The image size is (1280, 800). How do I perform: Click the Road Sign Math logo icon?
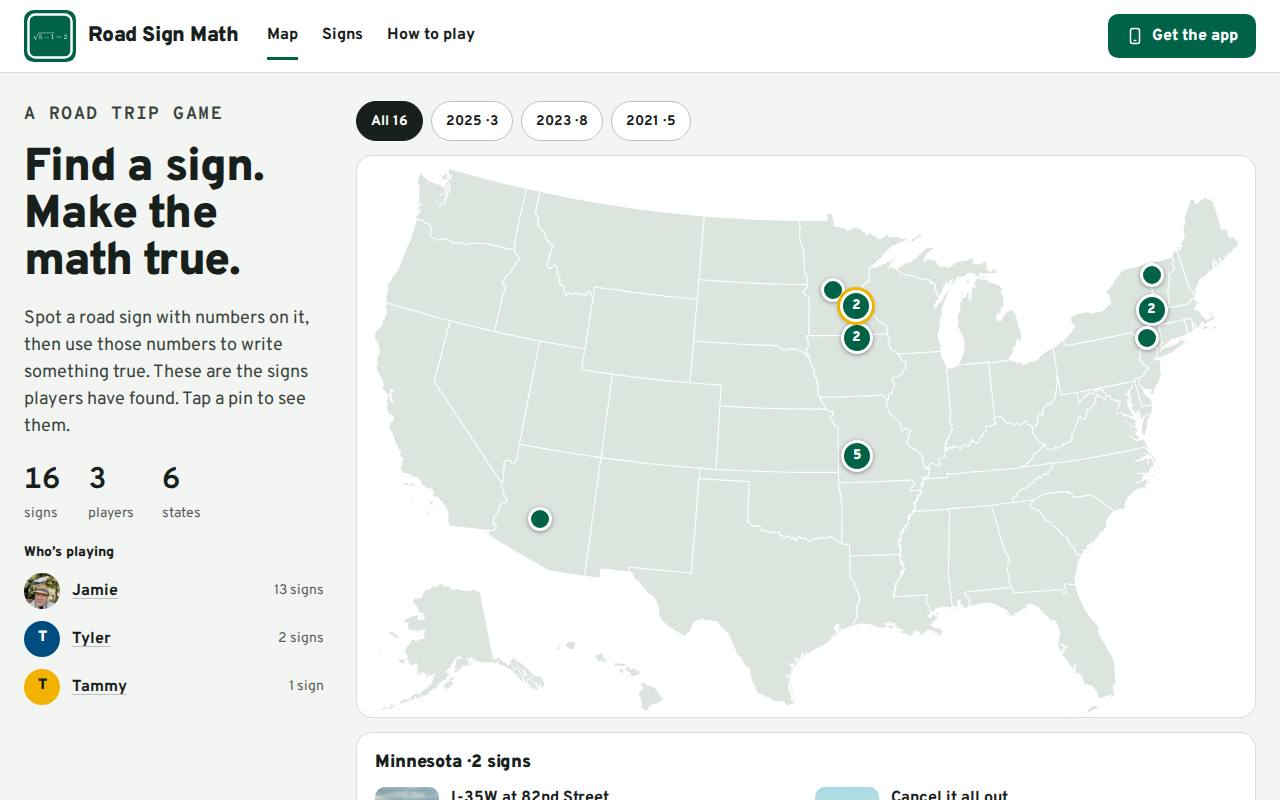(50, 36)
